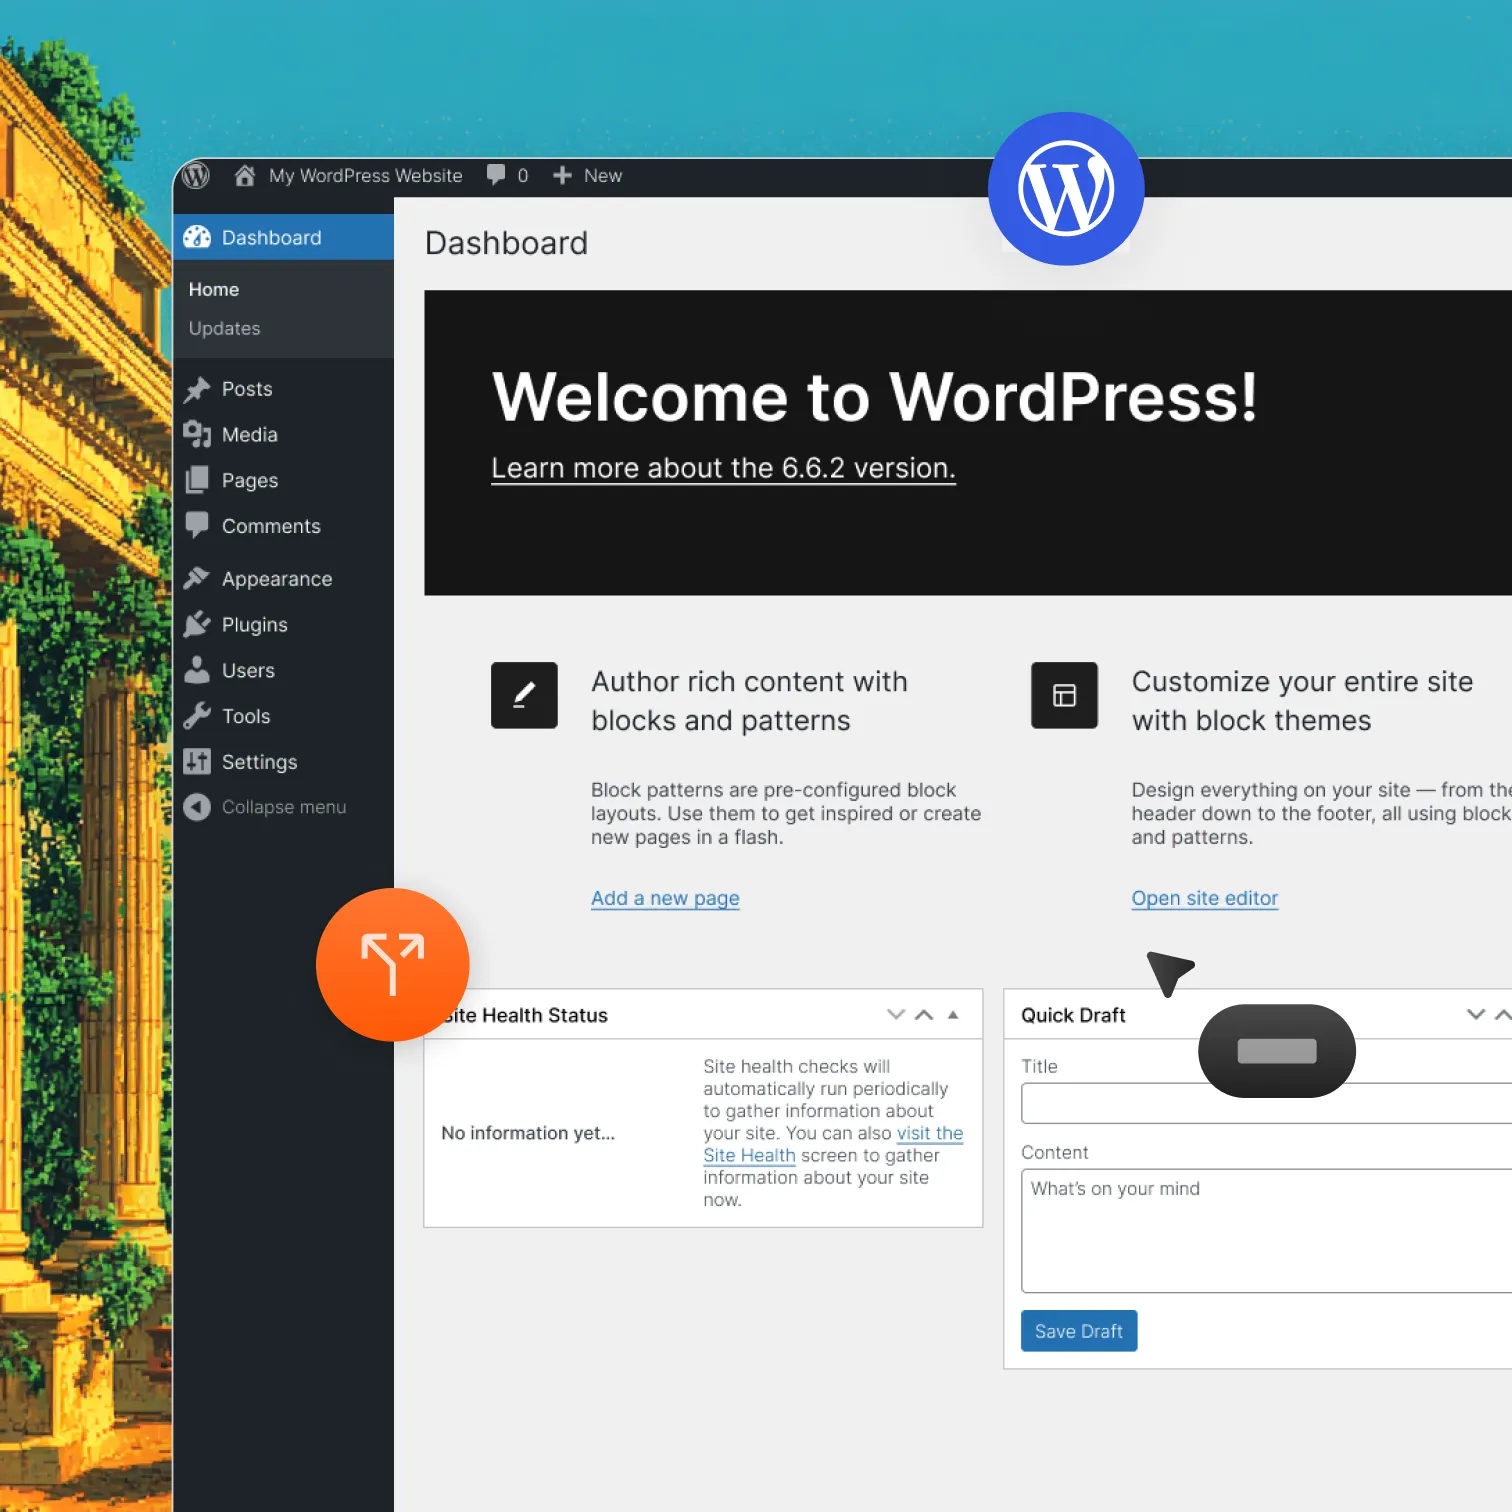Go to Pages menu
Viewport: 1512px width, 1512px height.
[x=250, y=481]
